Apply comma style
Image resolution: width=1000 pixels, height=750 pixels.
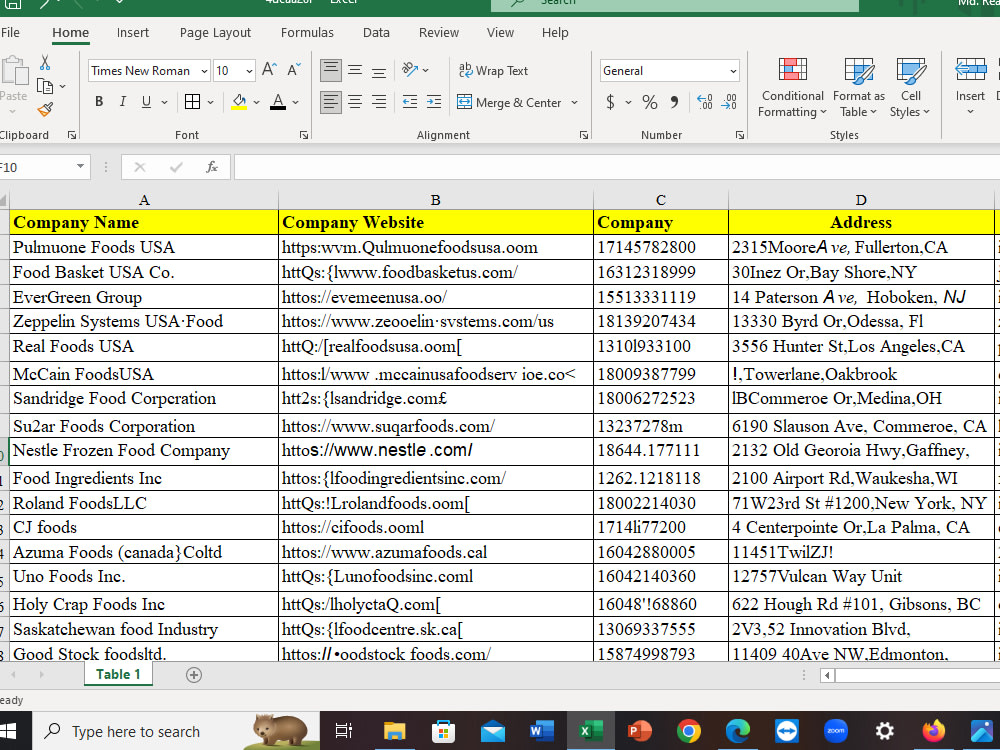click(x=675, y=102)
